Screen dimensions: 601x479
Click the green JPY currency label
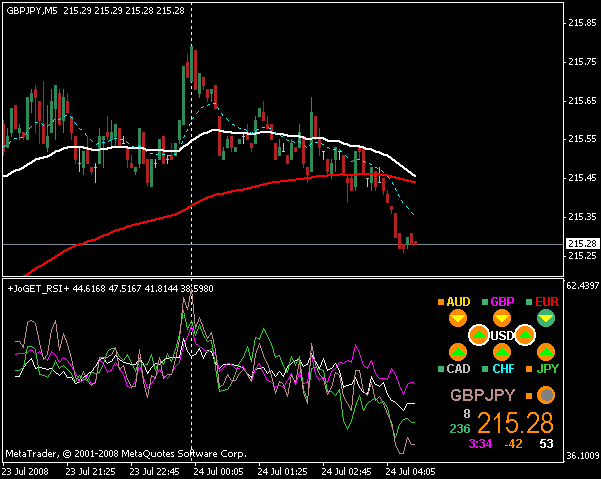(548, 369)
